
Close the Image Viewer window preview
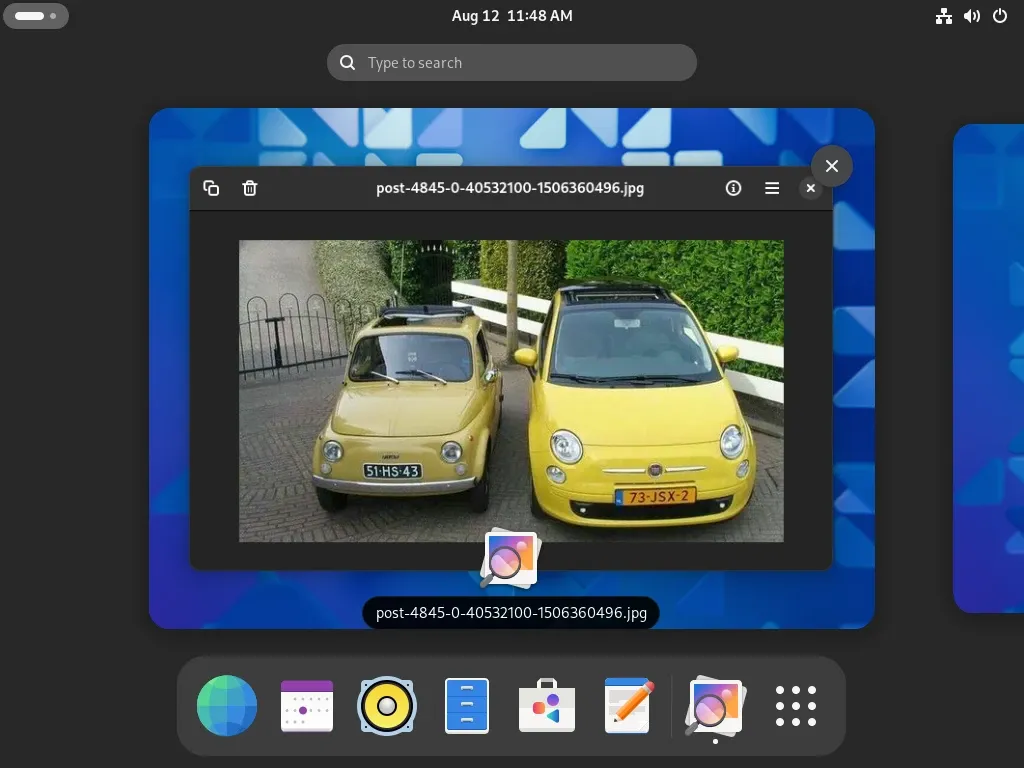tap(831, 166)
